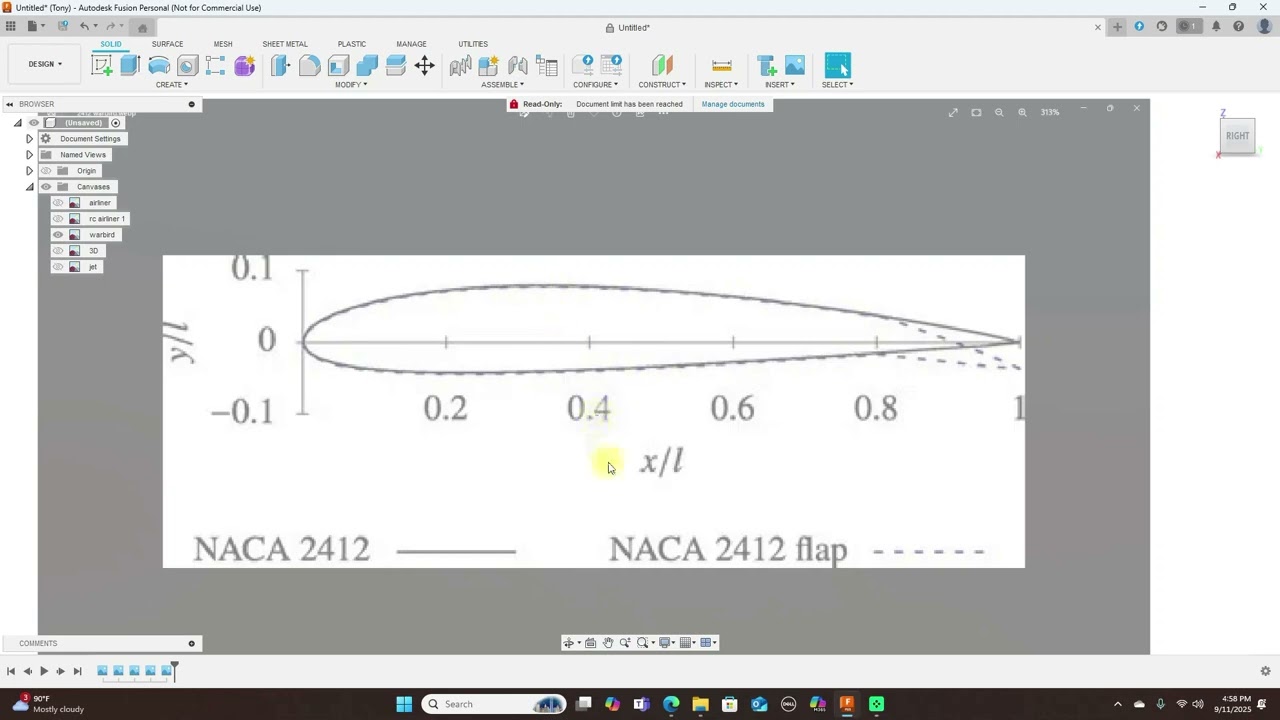
Task: Select the Rectangular Pattern tool
Action: (x=215, y=66)
